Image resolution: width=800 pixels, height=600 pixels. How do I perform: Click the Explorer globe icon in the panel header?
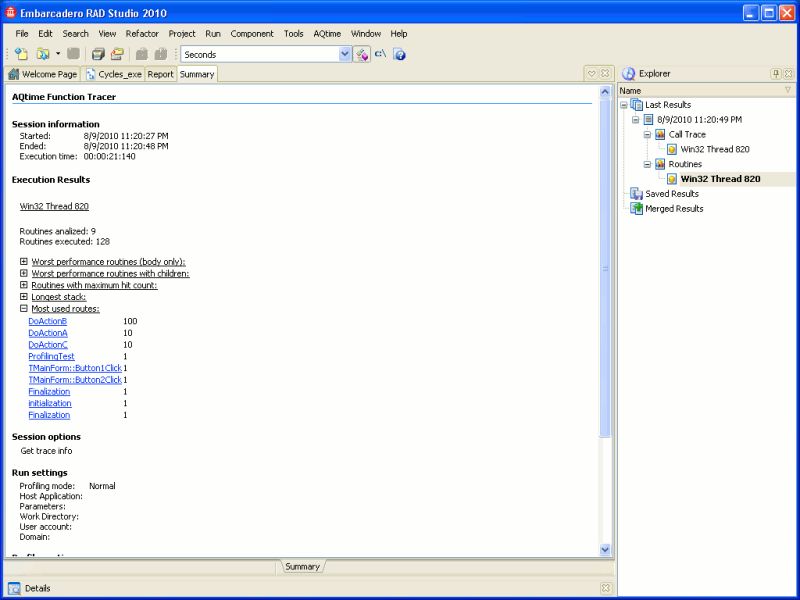[x=627, y=73]
